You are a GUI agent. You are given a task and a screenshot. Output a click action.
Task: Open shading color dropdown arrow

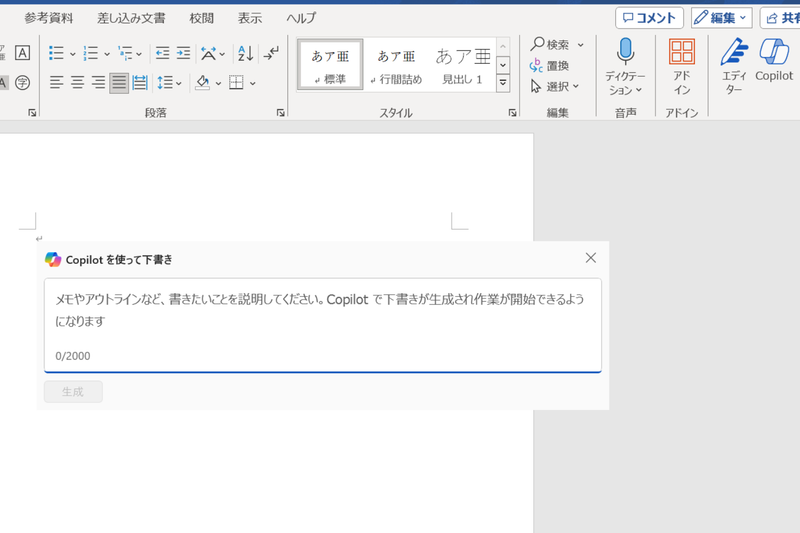(218, 83)
